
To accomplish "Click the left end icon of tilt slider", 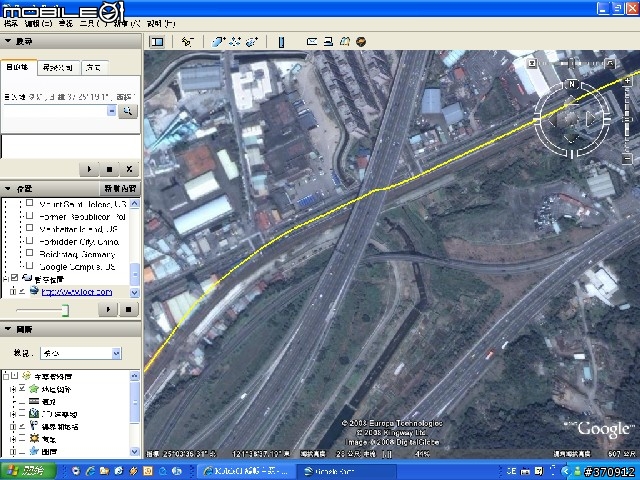I will [x=532, y=63].
